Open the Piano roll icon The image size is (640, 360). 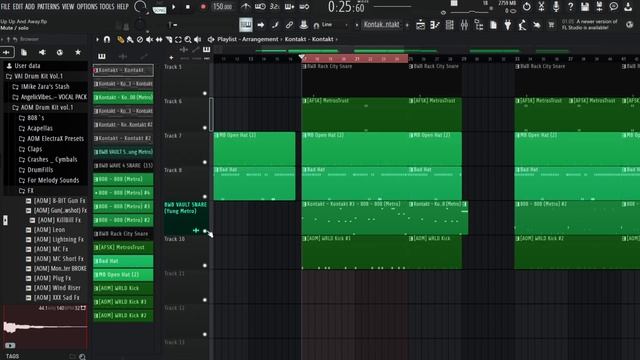(x=435, y=25)
